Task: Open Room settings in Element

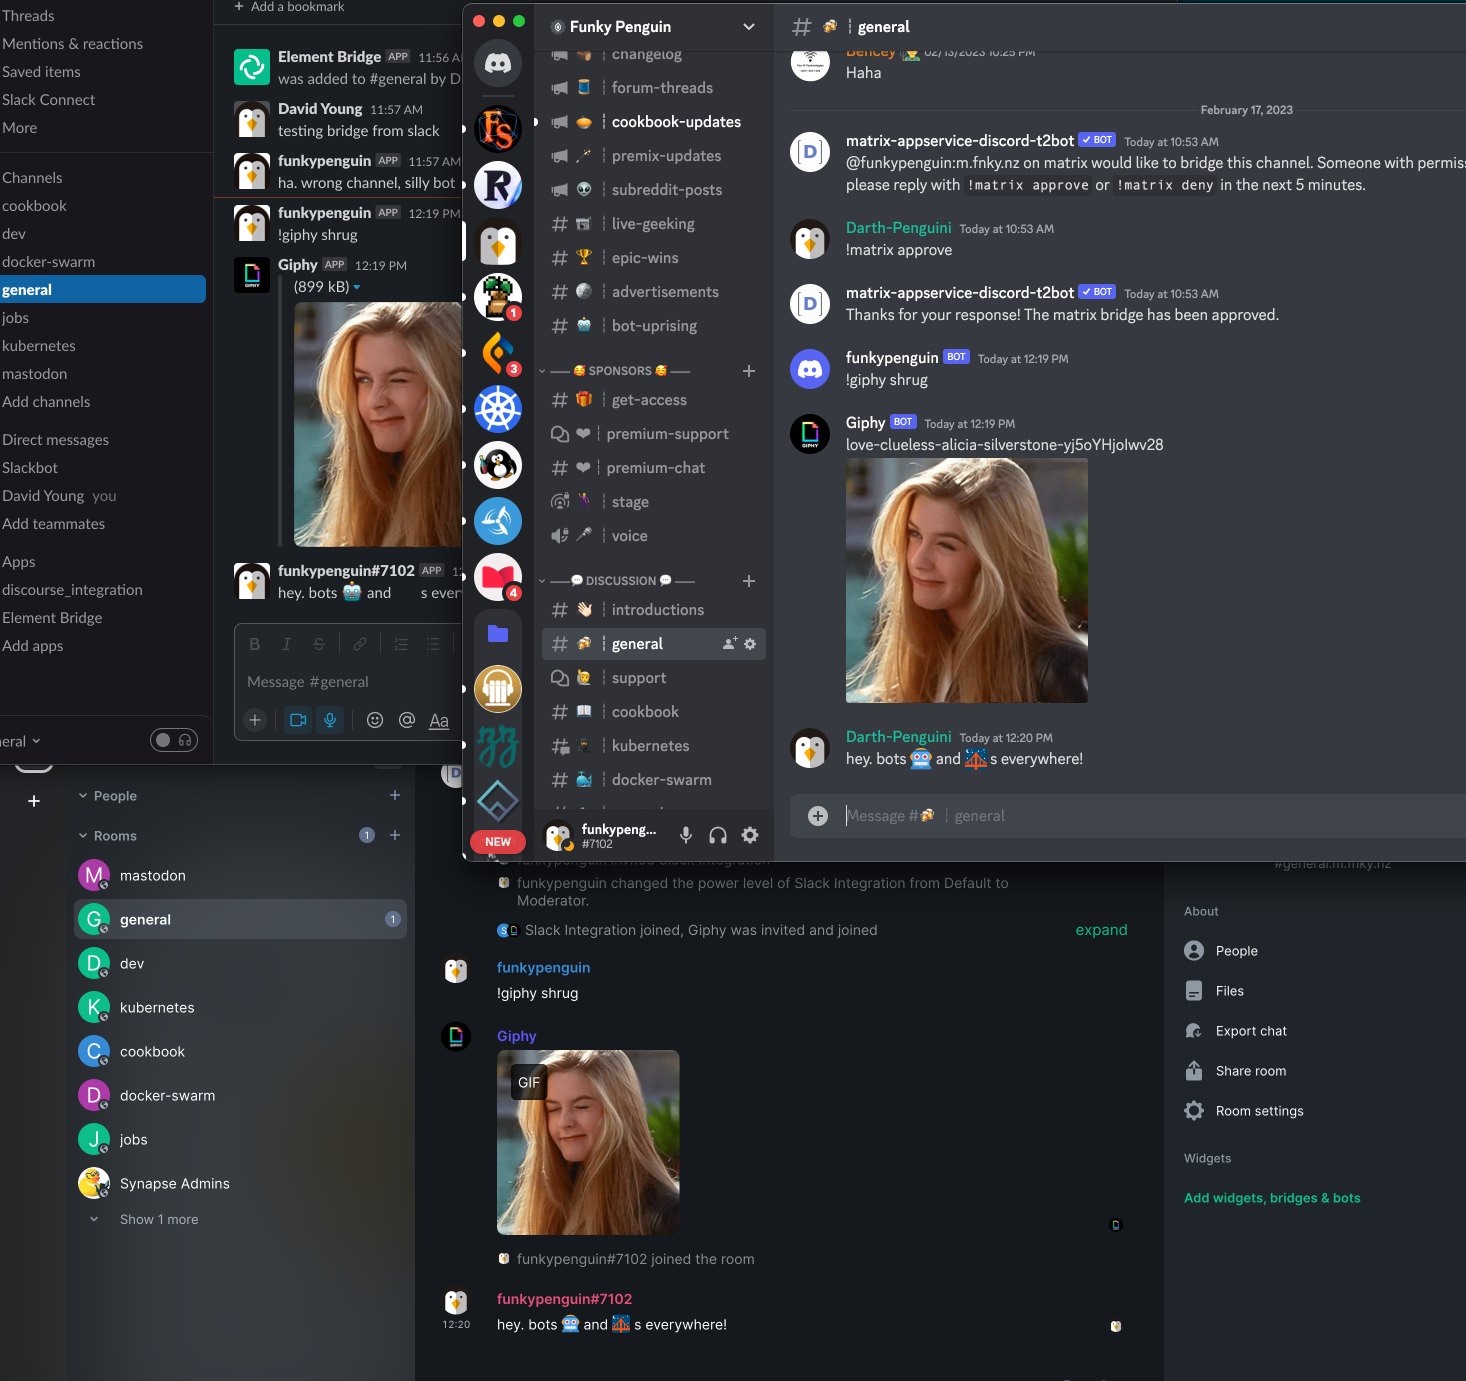Action: [x=1259, y=1110]
